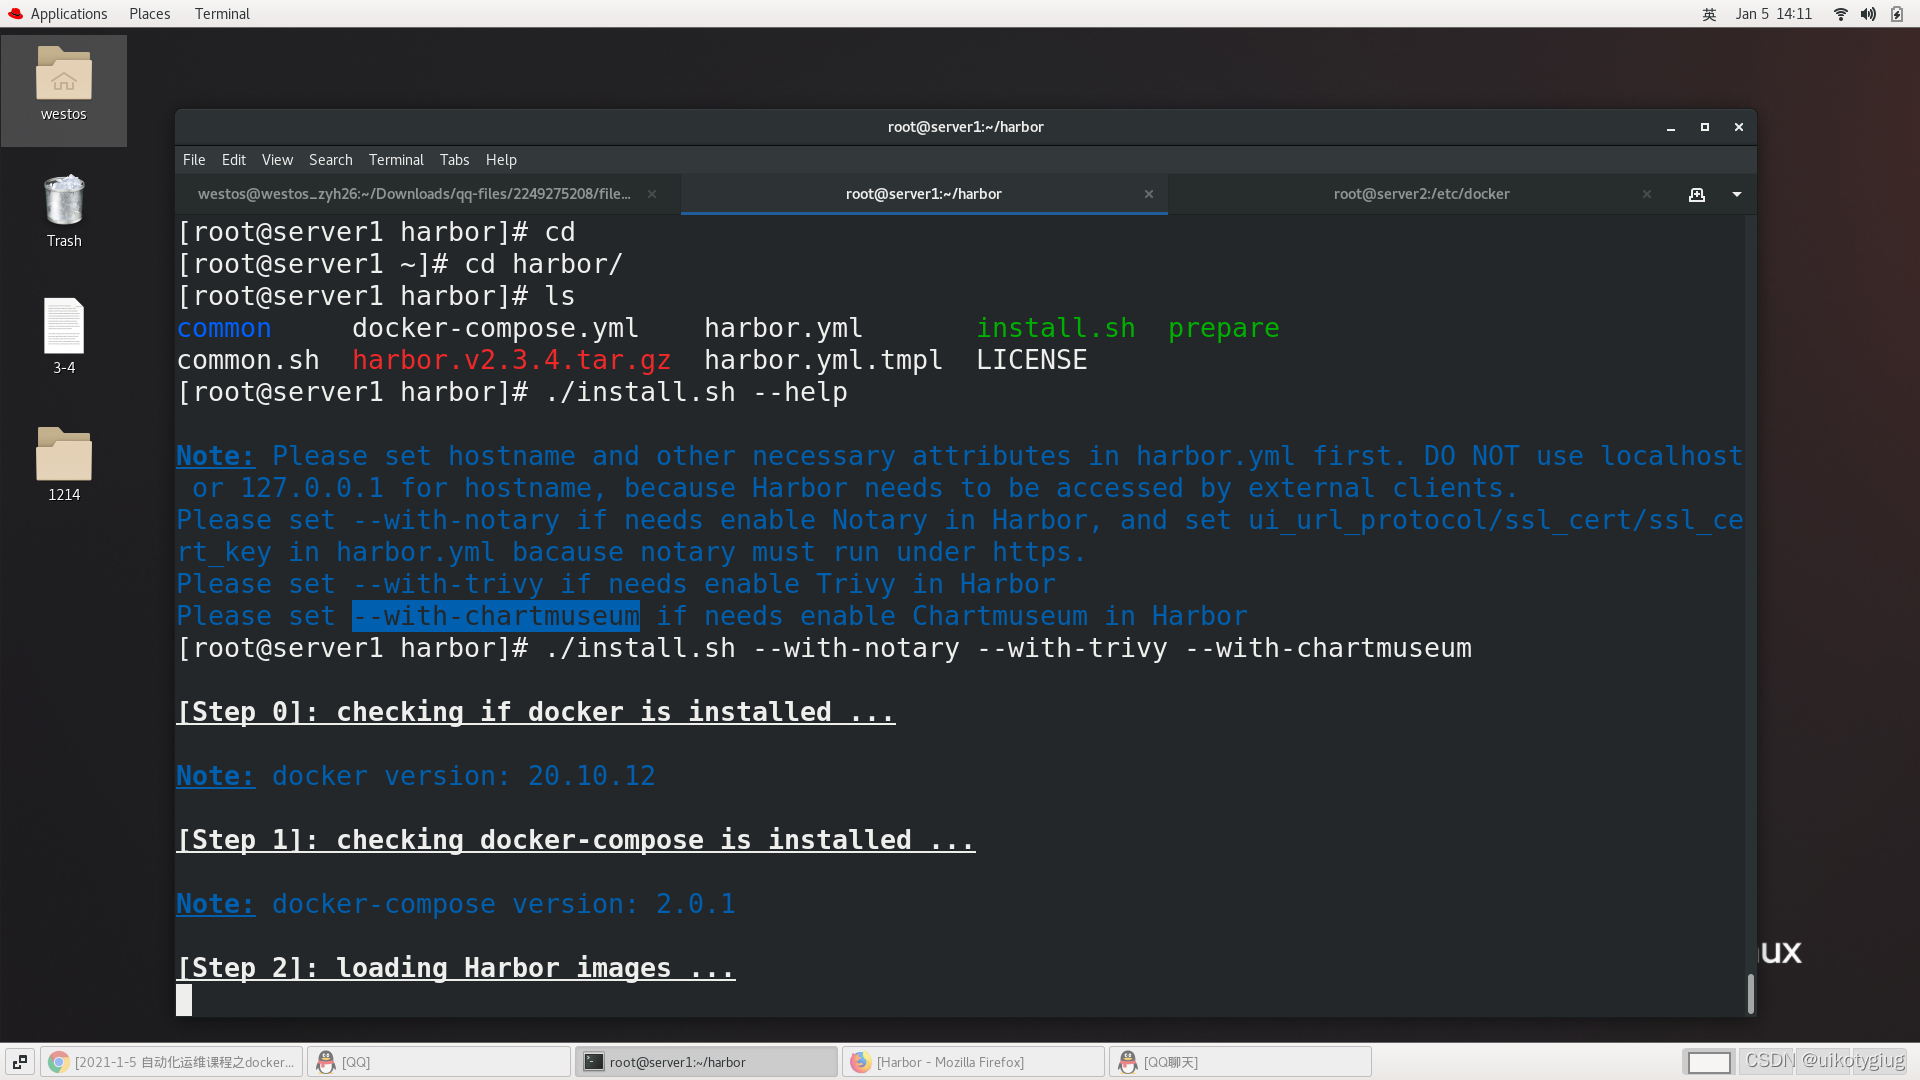
Task: Click the Wi-Fi network status icon
Action: click(x=1840, y=14)
